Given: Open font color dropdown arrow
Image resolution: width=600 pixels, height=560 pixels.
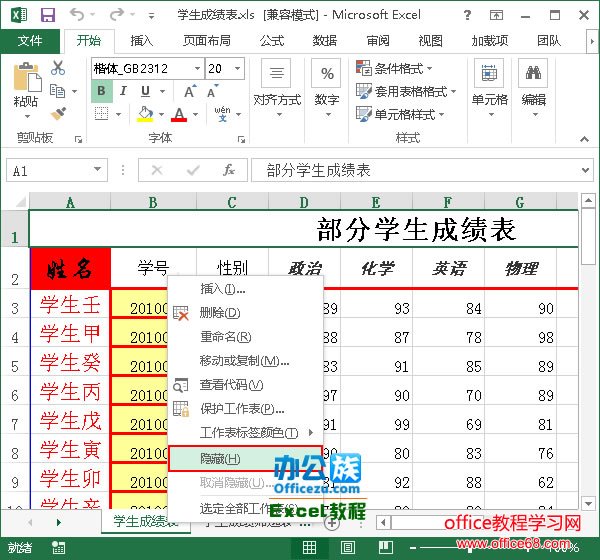Looking at the screenshot, I should pos(196,114).
